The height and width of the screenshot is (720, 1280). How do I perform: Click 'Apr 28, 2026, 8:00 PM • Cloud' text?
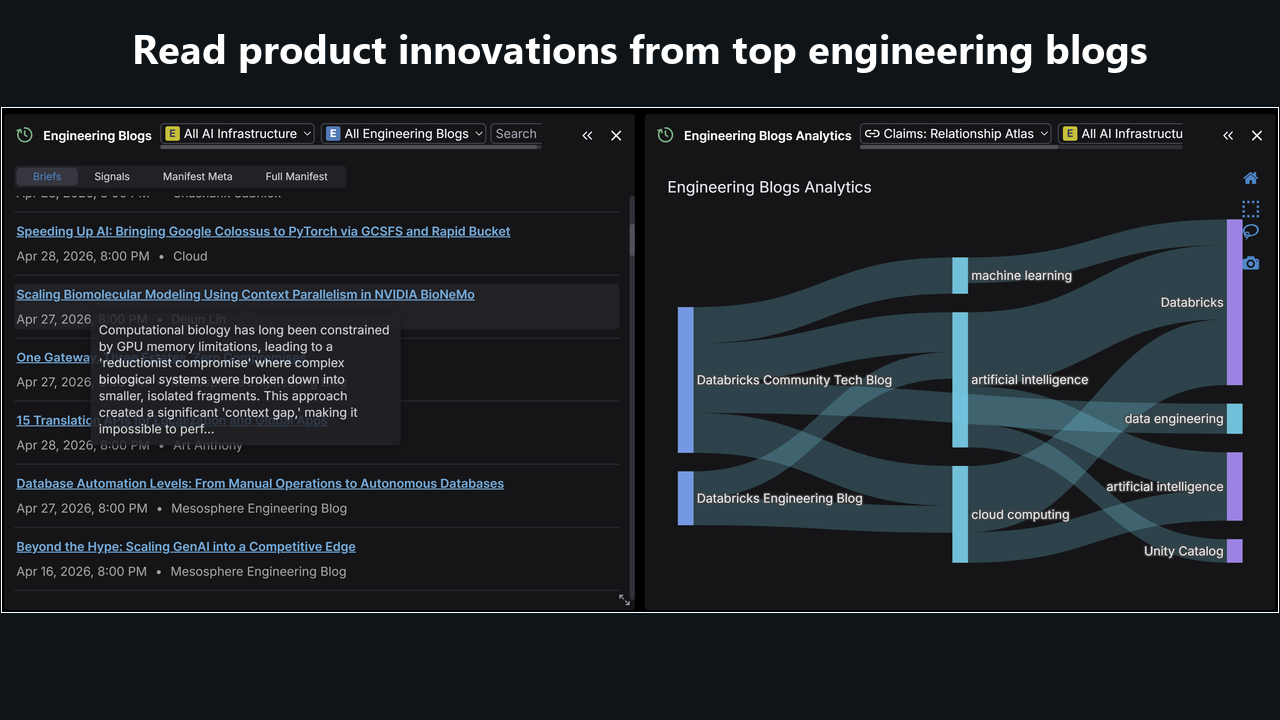(112, 256)
